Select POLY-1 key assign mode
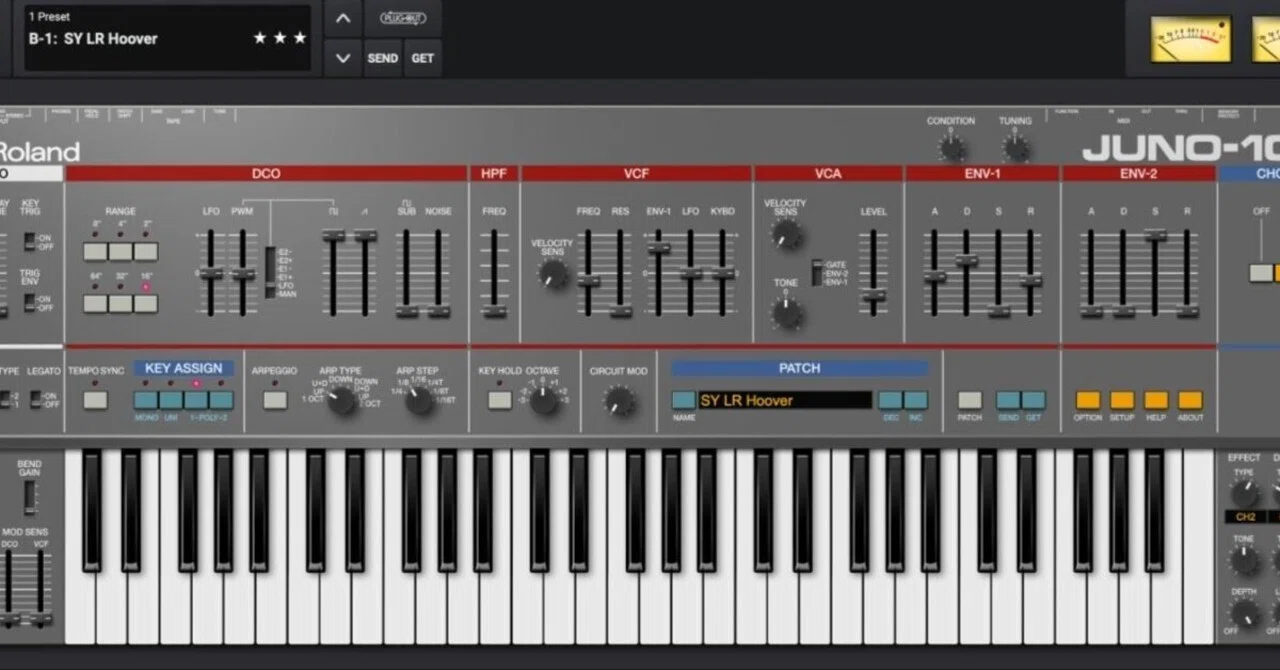The image size is (1280, 670). click(196, 400)
